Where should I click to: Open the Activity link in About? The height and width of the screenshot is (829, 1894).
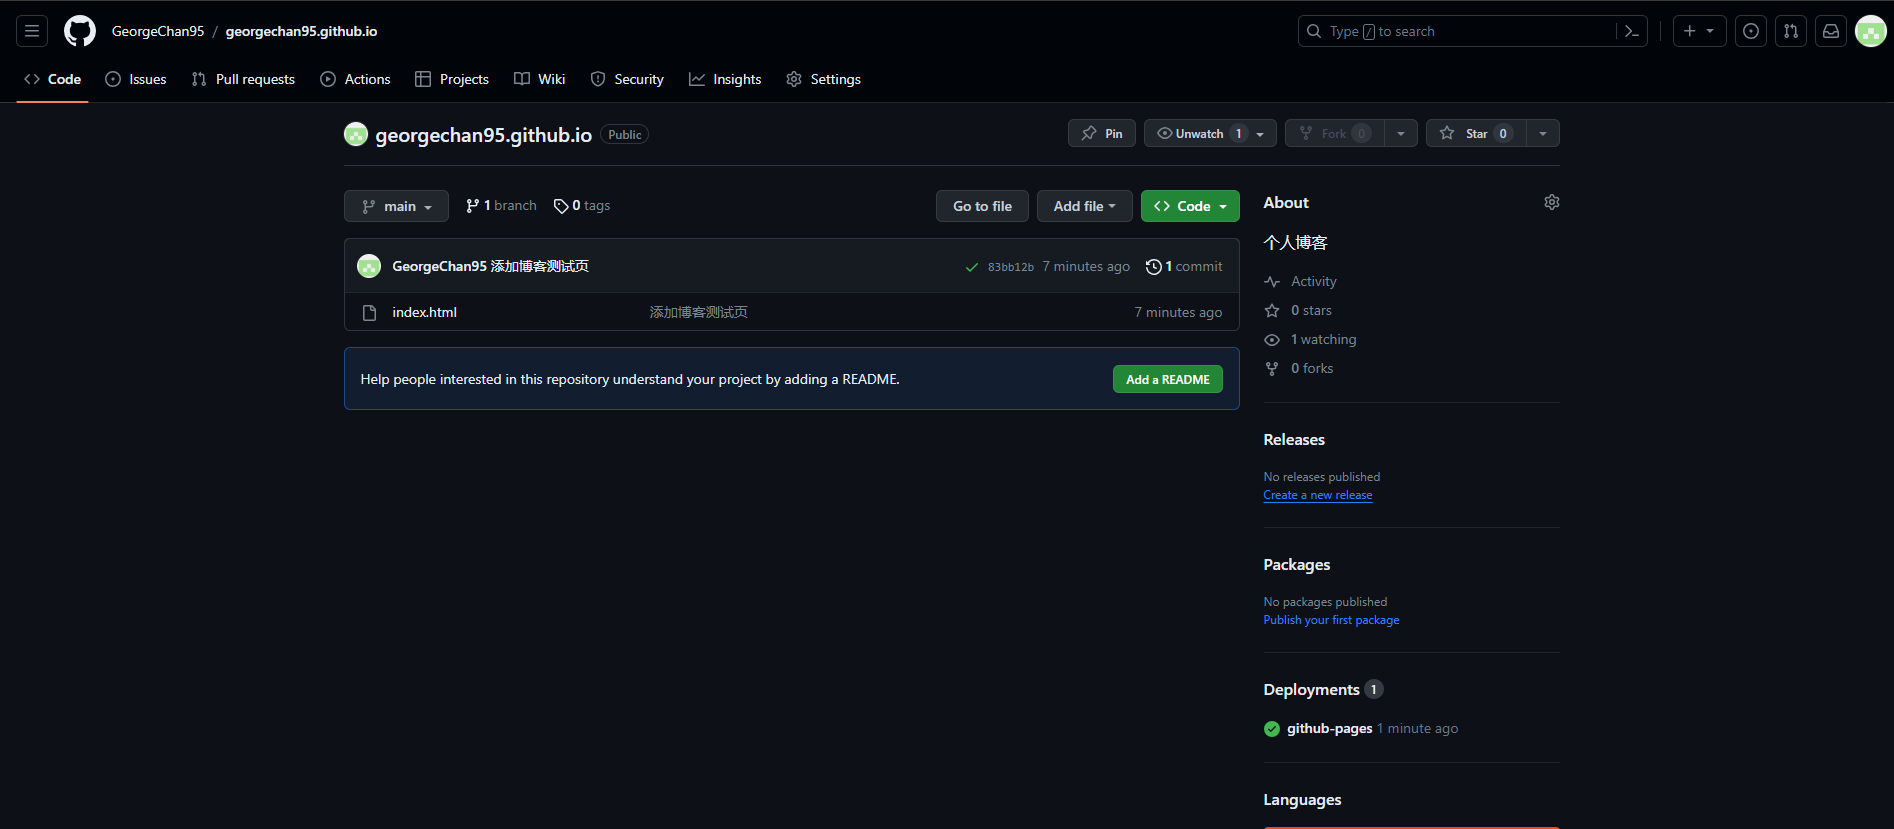point(1300,282)
